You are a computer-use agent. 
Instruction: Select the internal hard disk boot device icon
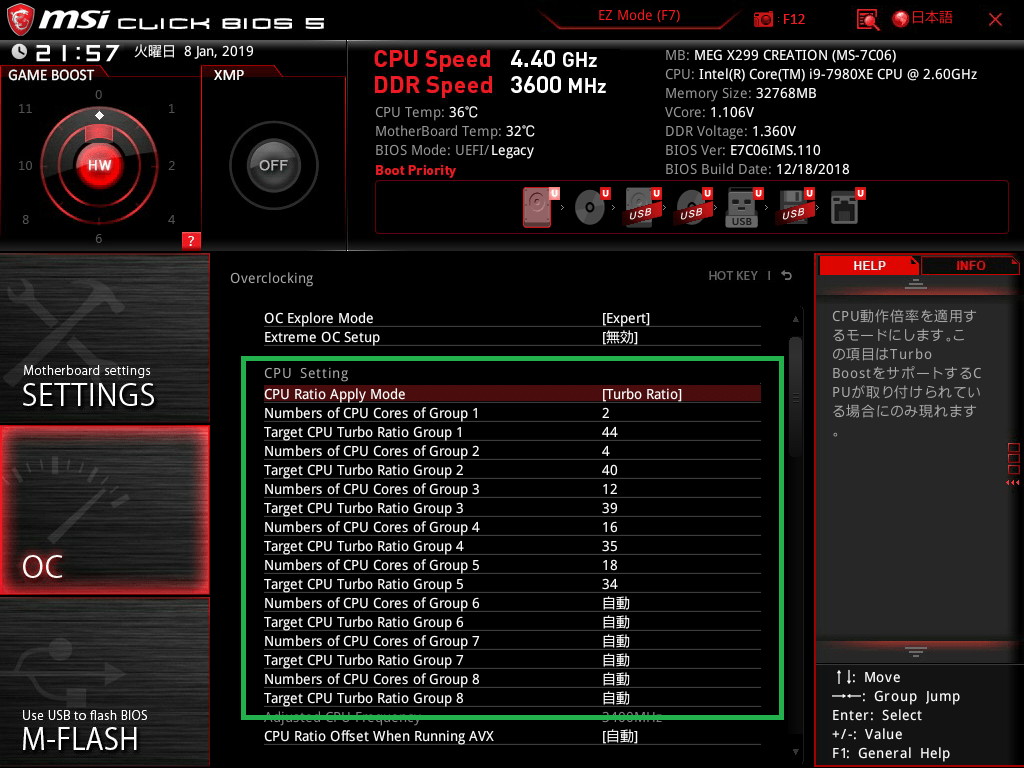(x=538, y=208)
